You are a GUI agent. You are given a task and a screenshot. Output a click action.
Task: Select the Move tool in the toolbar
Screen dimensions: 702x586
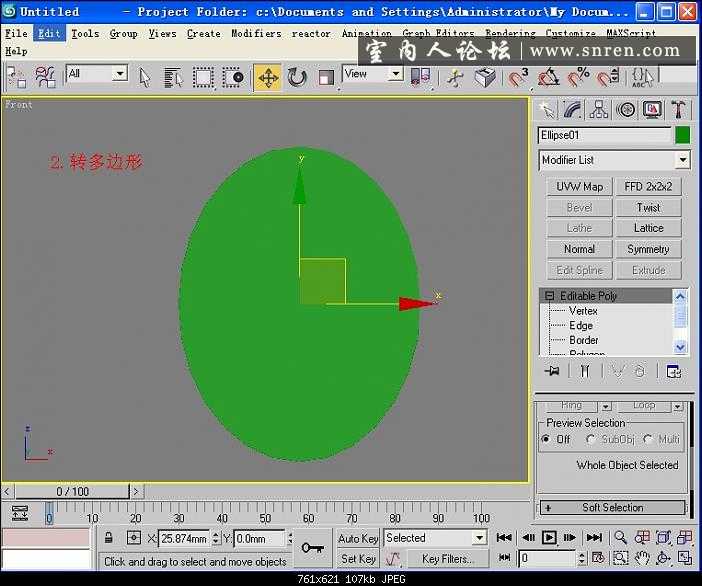tap(268, 77)
